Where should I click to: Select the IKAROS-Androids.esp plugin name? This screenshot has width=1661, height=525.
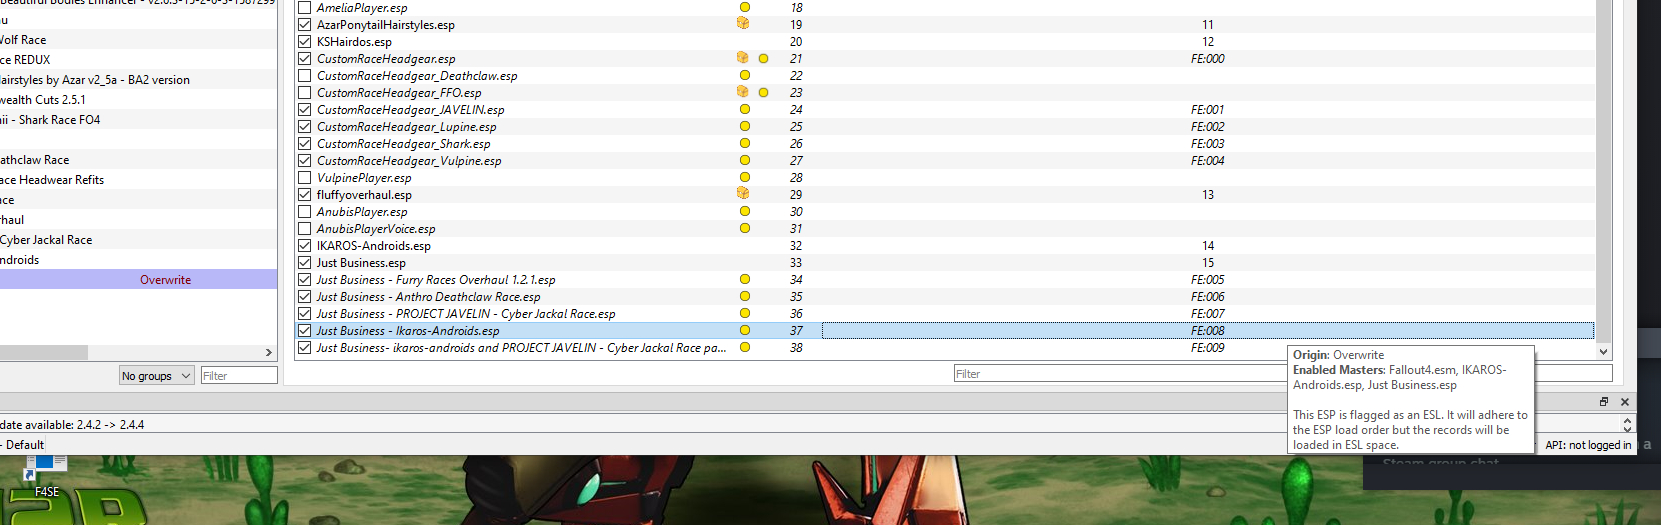[373, 245]
